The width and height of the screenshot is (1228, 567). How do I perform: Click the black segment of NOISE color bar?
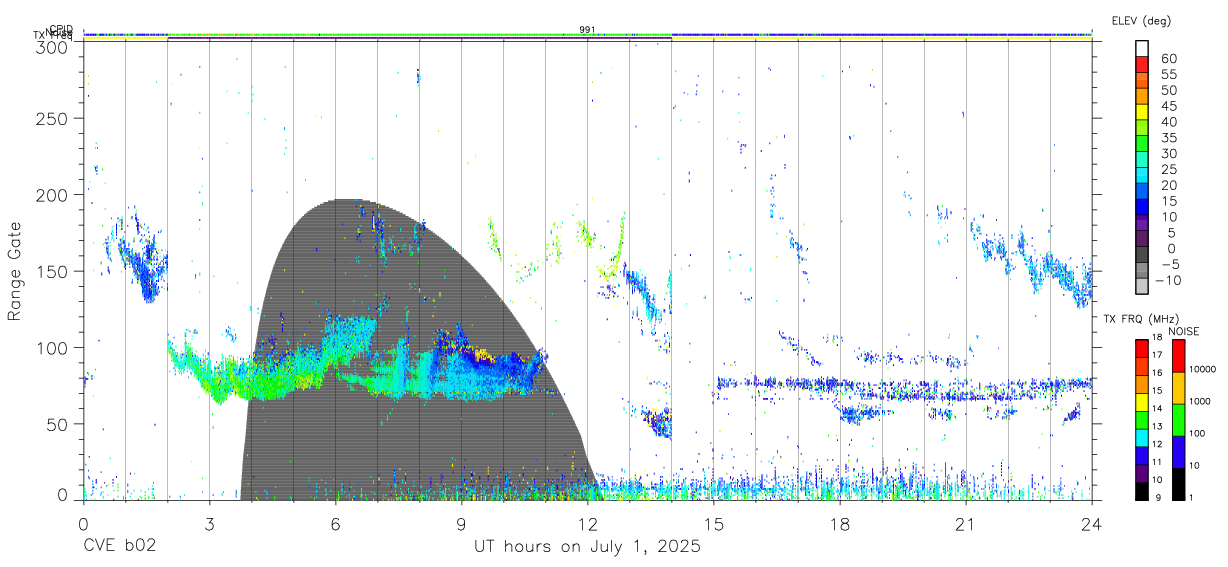(x=1178, y=484)
